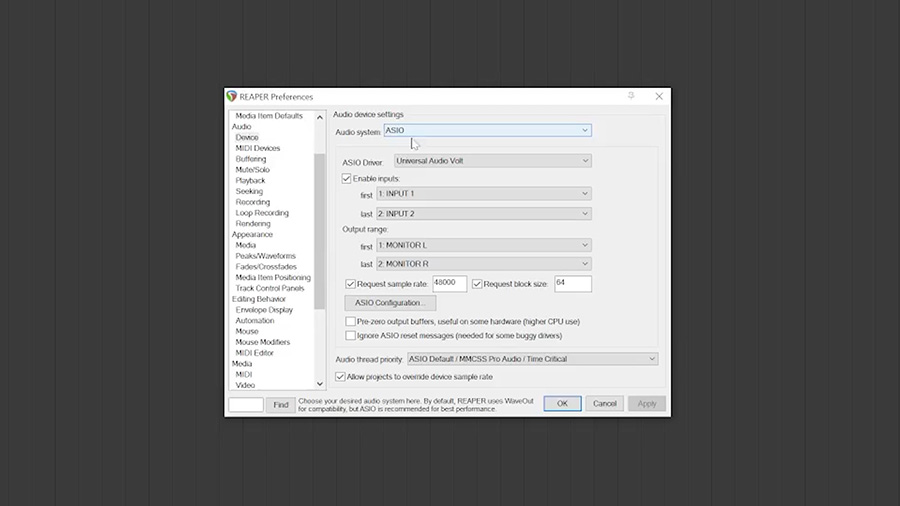
Task: Click the Apply button
Action: (647, 403)
